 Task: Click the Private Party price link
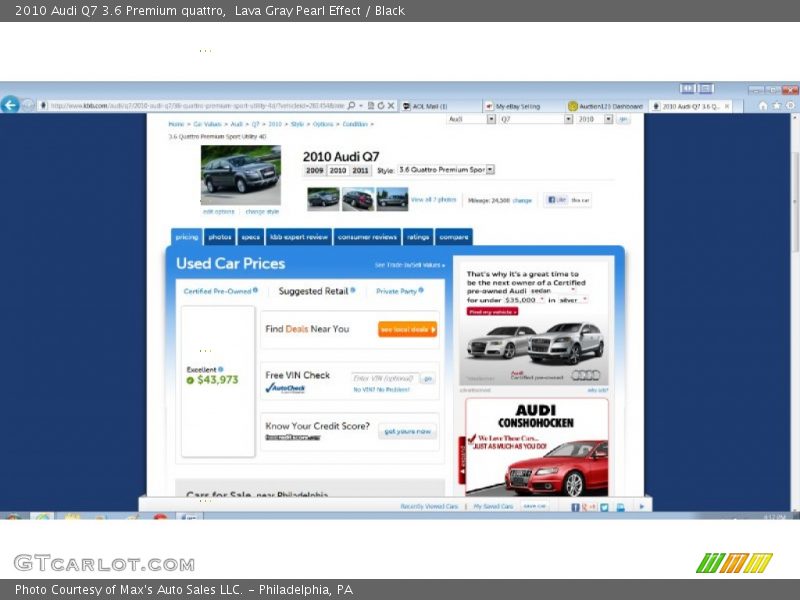click(396, 291)
